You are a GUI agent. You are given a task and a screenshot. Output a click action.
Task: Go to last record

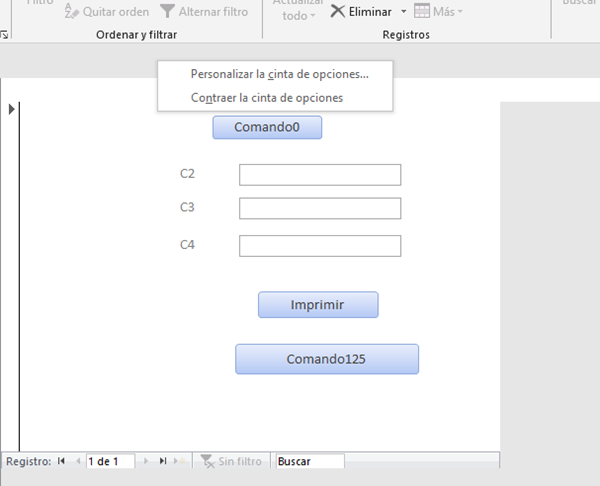pos(163,461)
